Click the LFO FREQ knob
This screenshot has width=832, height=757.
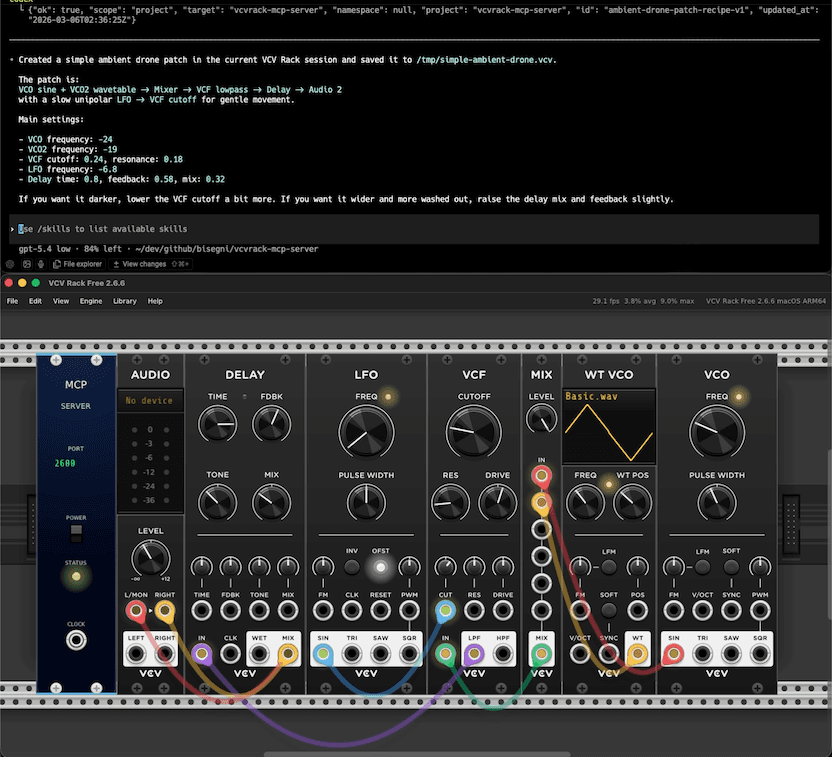click(x=366, y=432)
